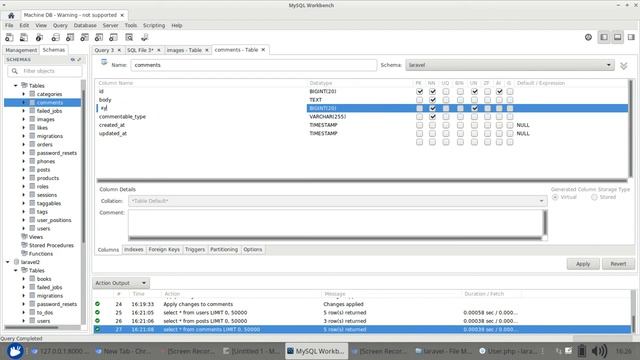The width and height of the screenshot is (640, 360).
Task: Create new view toolbar icon
Action: coord(84,38)
